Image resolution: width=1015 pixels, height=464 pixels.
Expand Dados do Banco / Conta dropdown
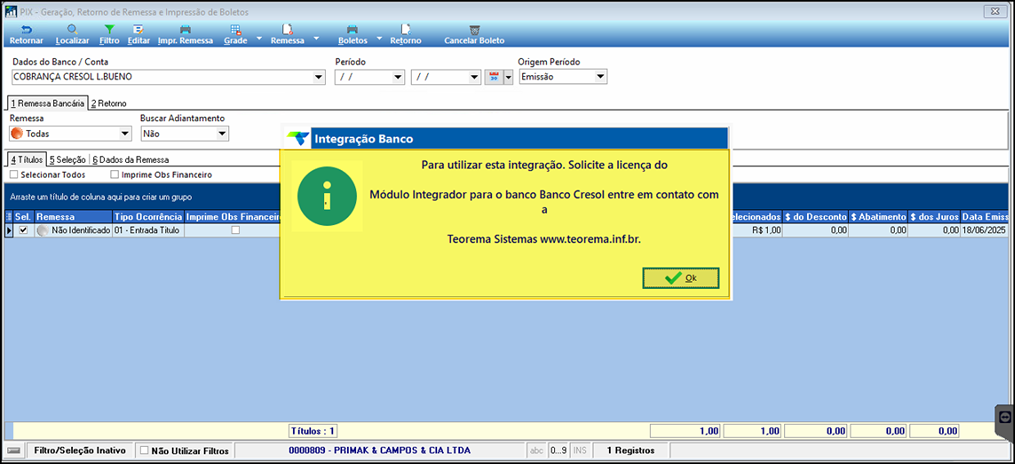pos(318,78)
